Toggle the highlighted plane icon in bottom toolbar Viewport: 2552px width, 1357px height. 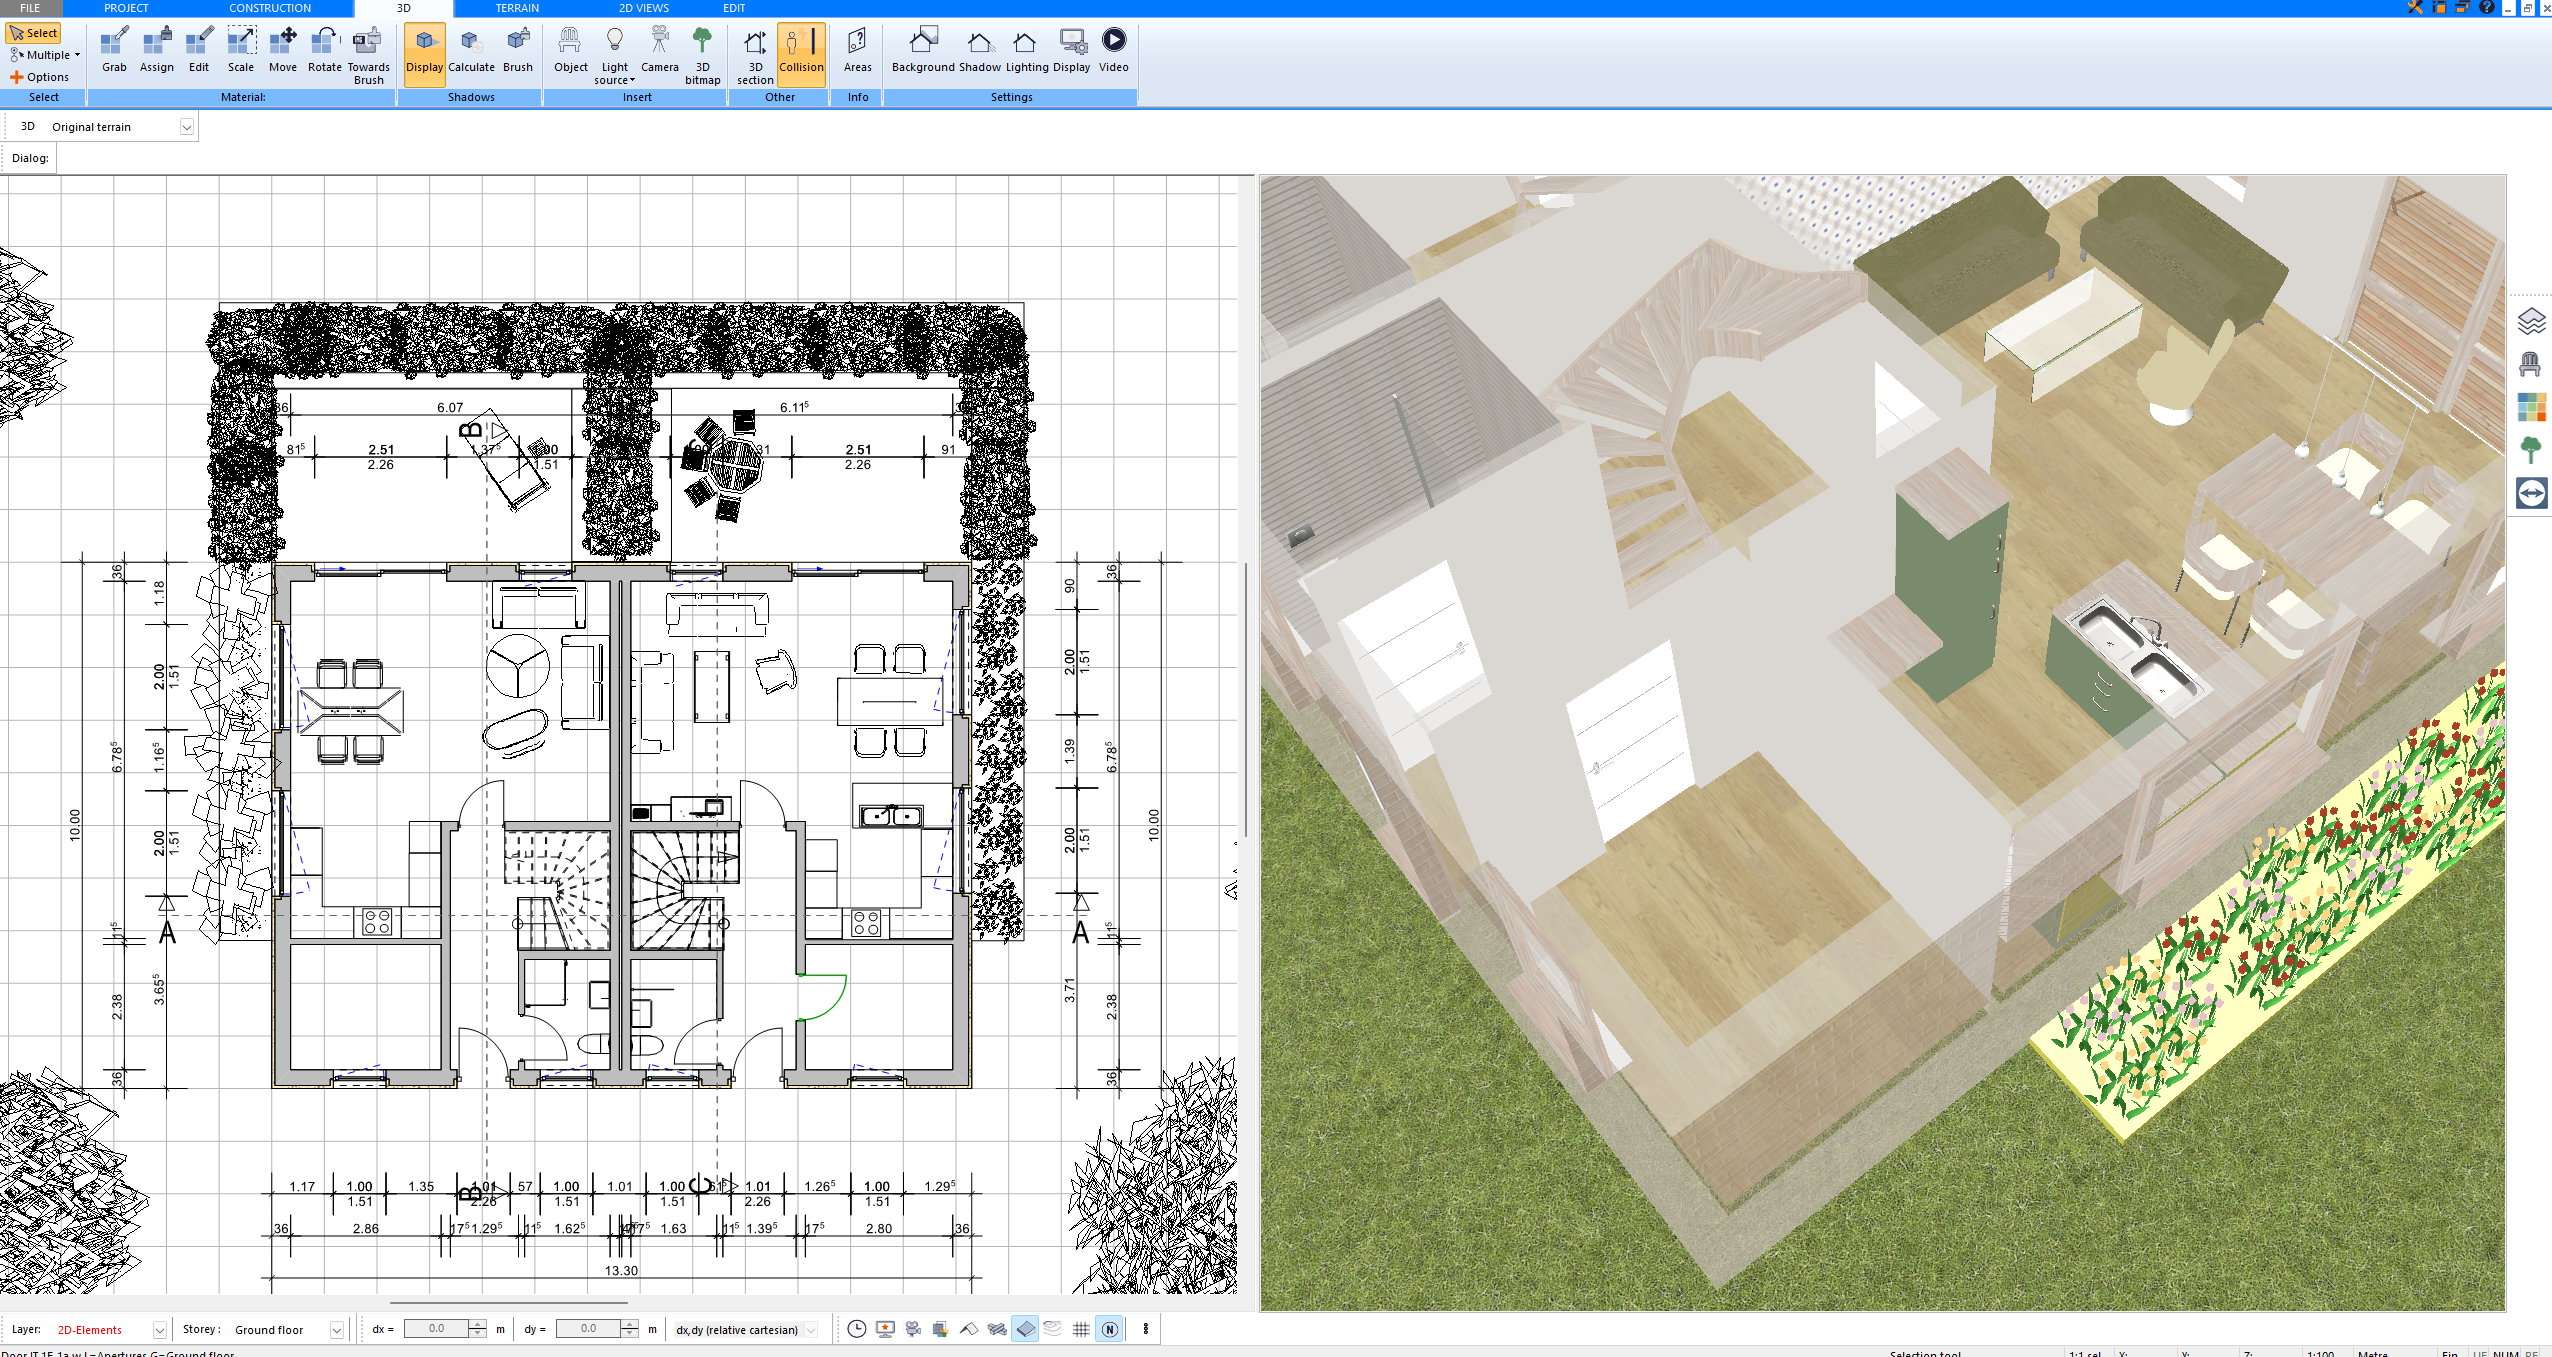tap(1025, 1329)
